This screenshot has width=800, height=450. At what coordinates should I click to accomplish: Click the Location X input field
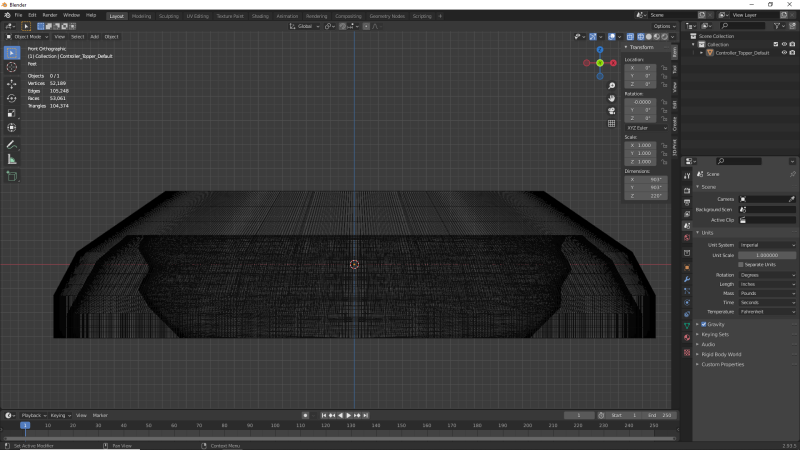pos(642,67)
